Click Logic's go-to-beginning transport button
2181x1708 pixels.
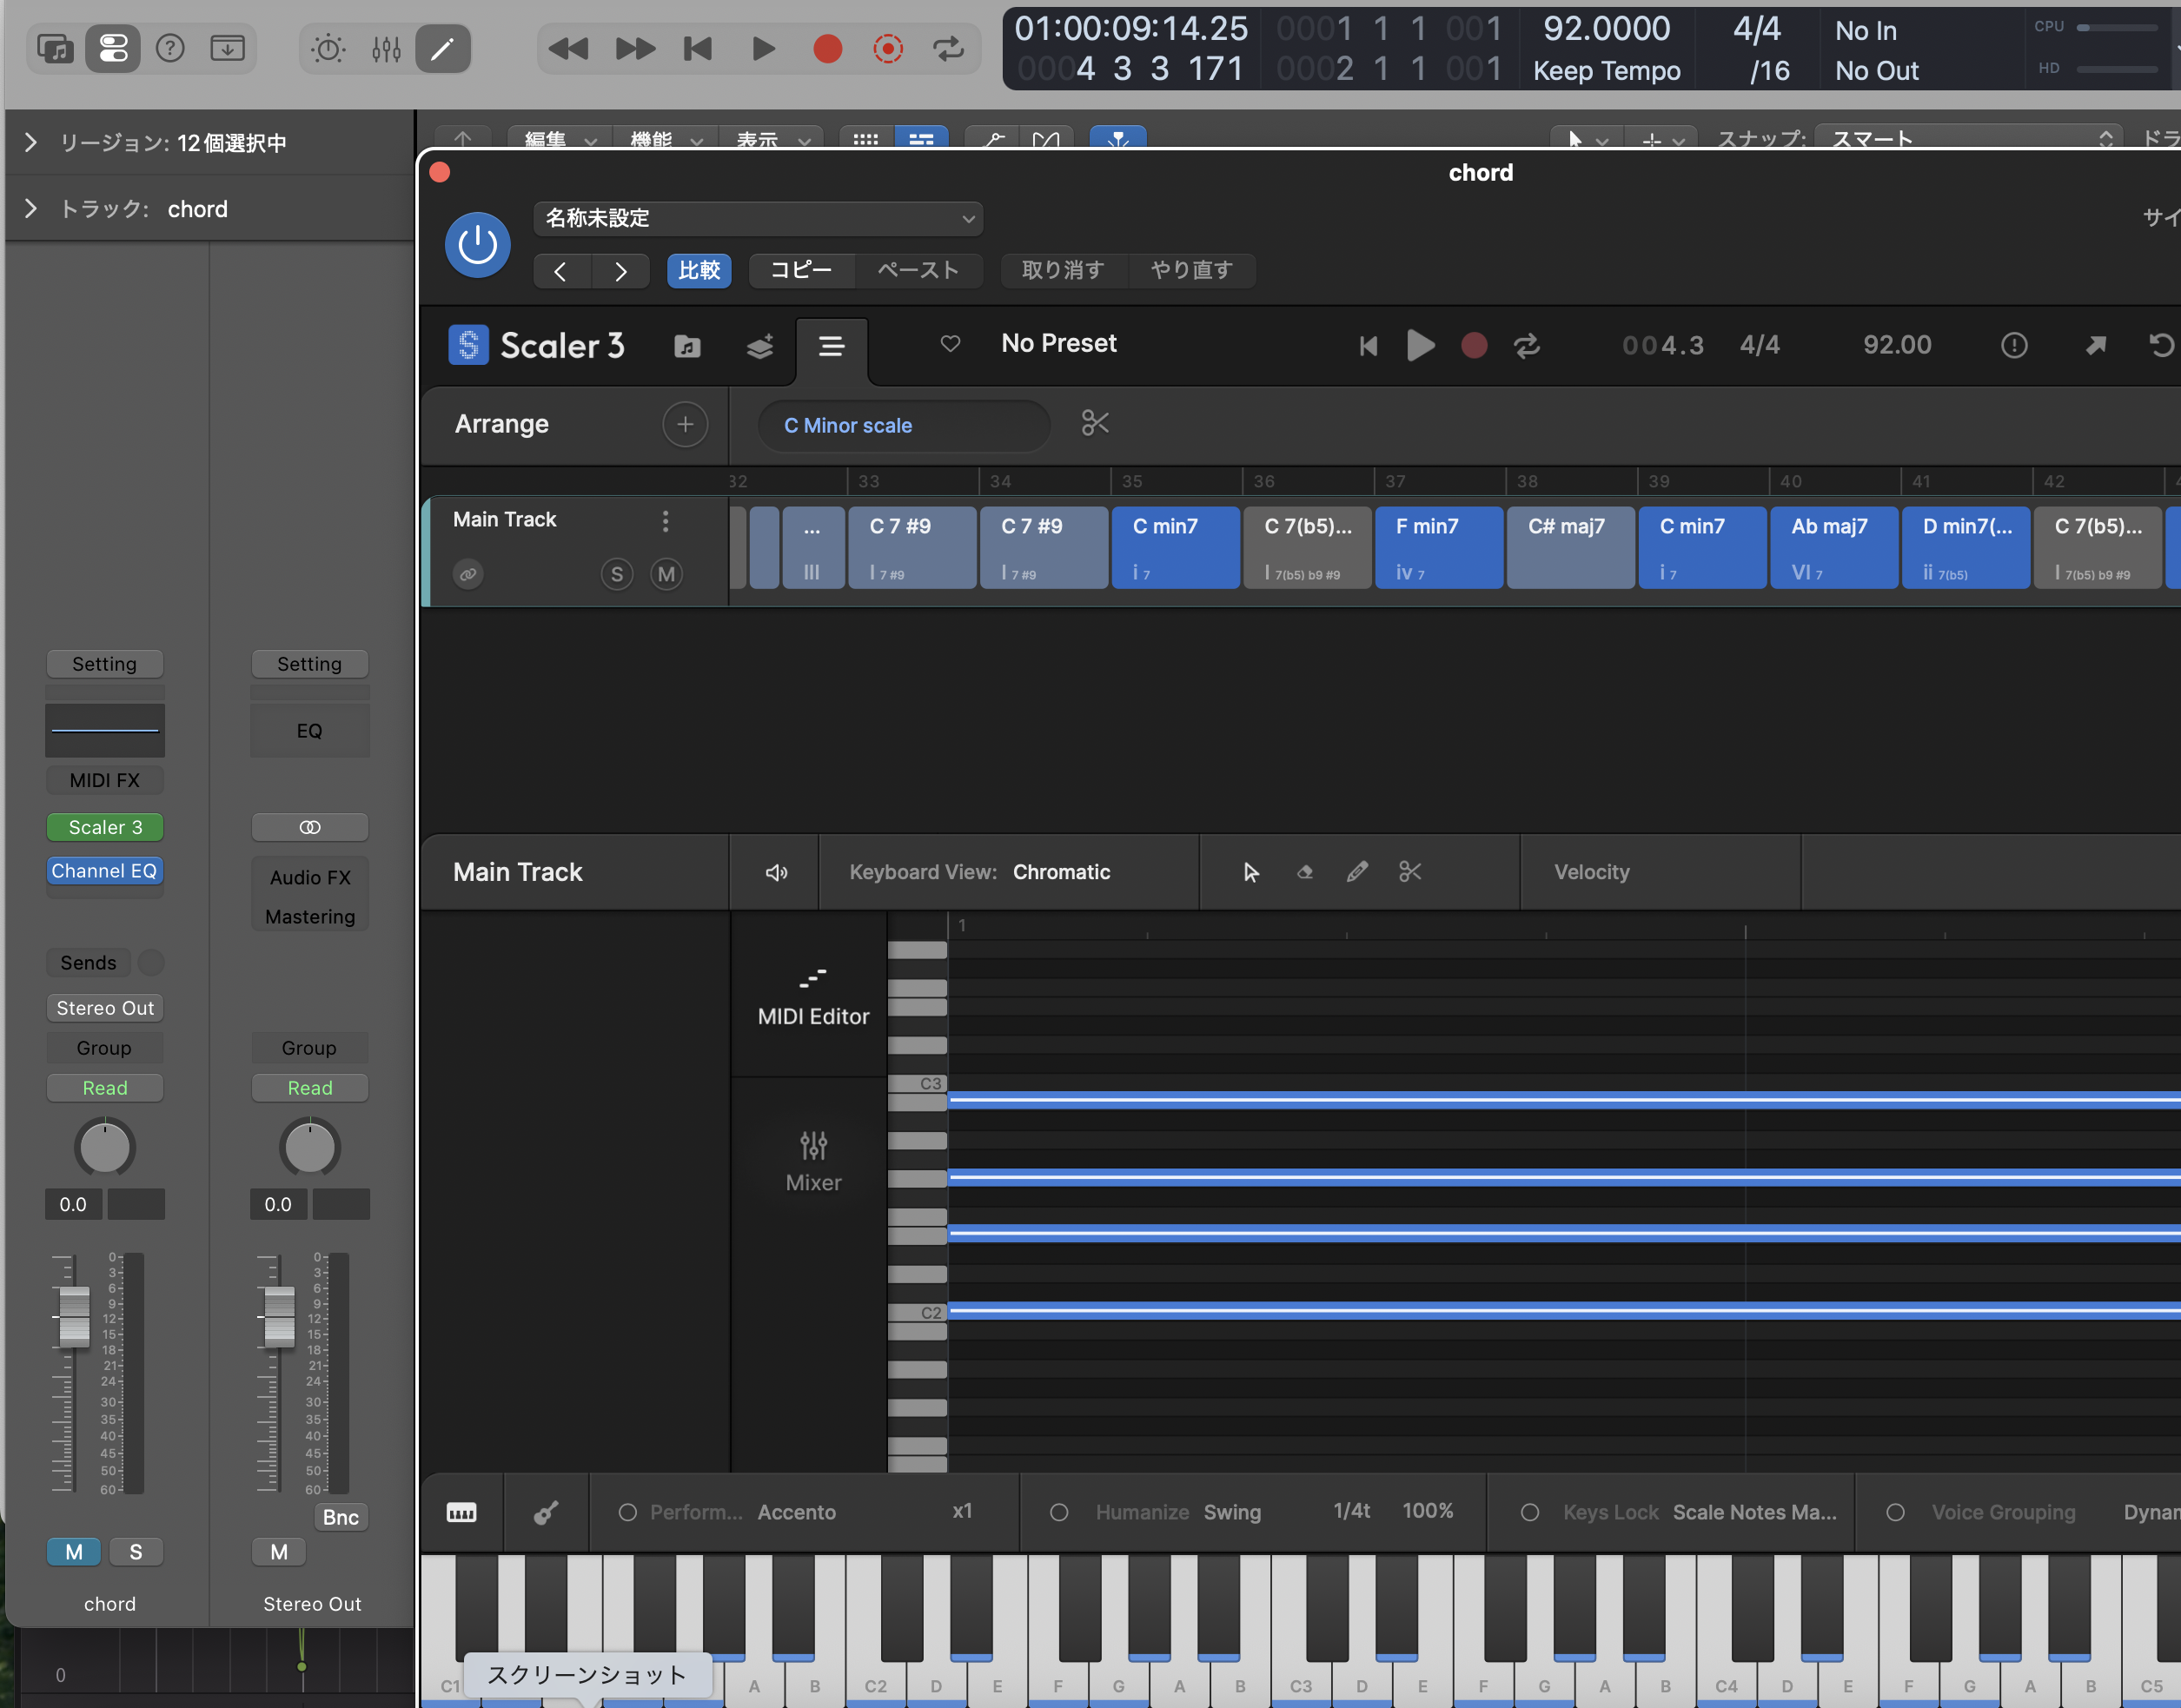click(x=698, y=48)
